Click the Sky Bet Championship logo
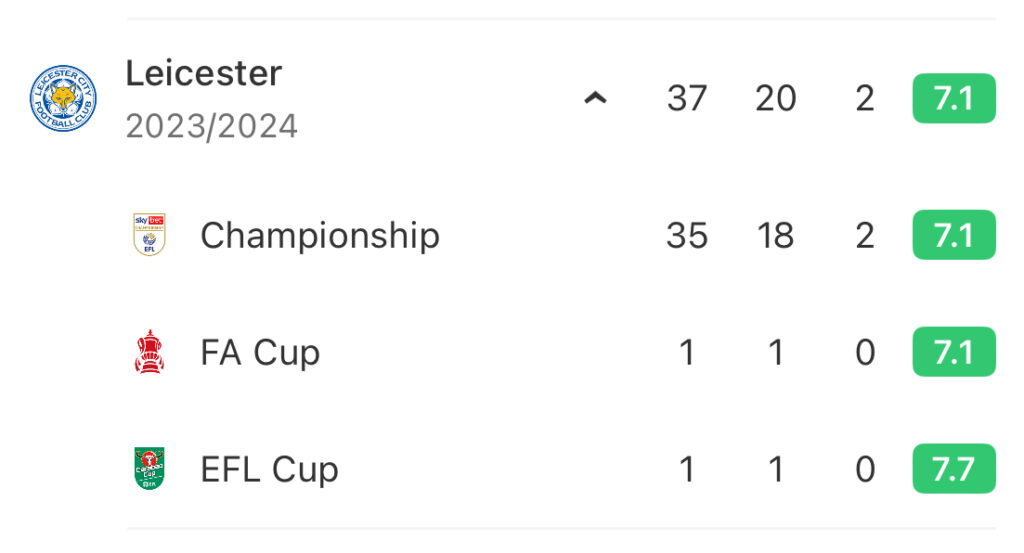This screenshot has width=1024, height=553. [150, 234]
